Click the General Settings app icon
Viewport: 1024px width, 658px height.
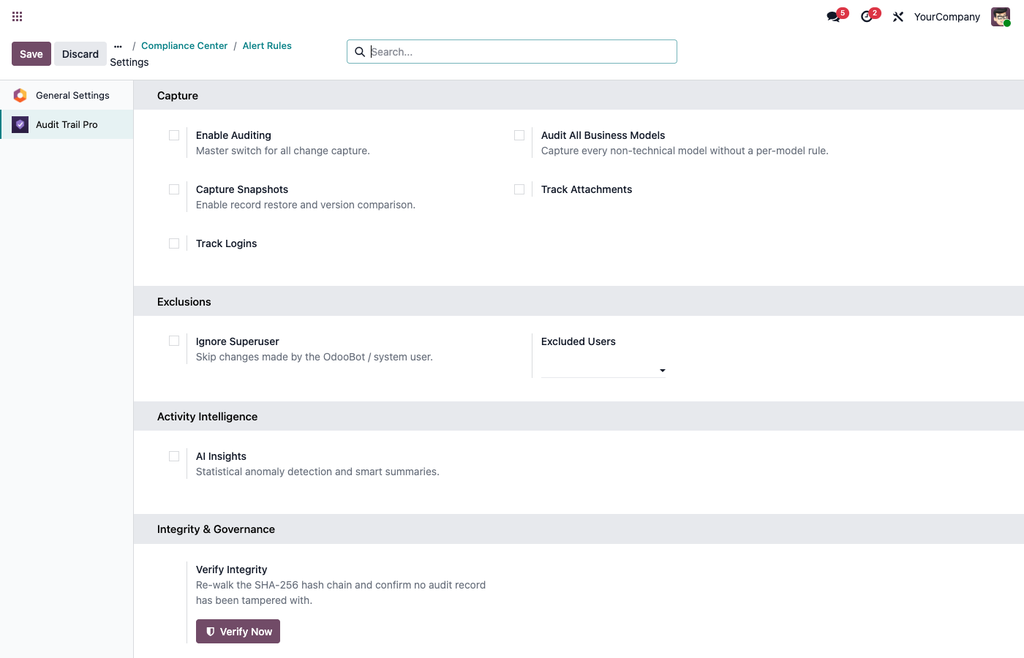[20, 95]
